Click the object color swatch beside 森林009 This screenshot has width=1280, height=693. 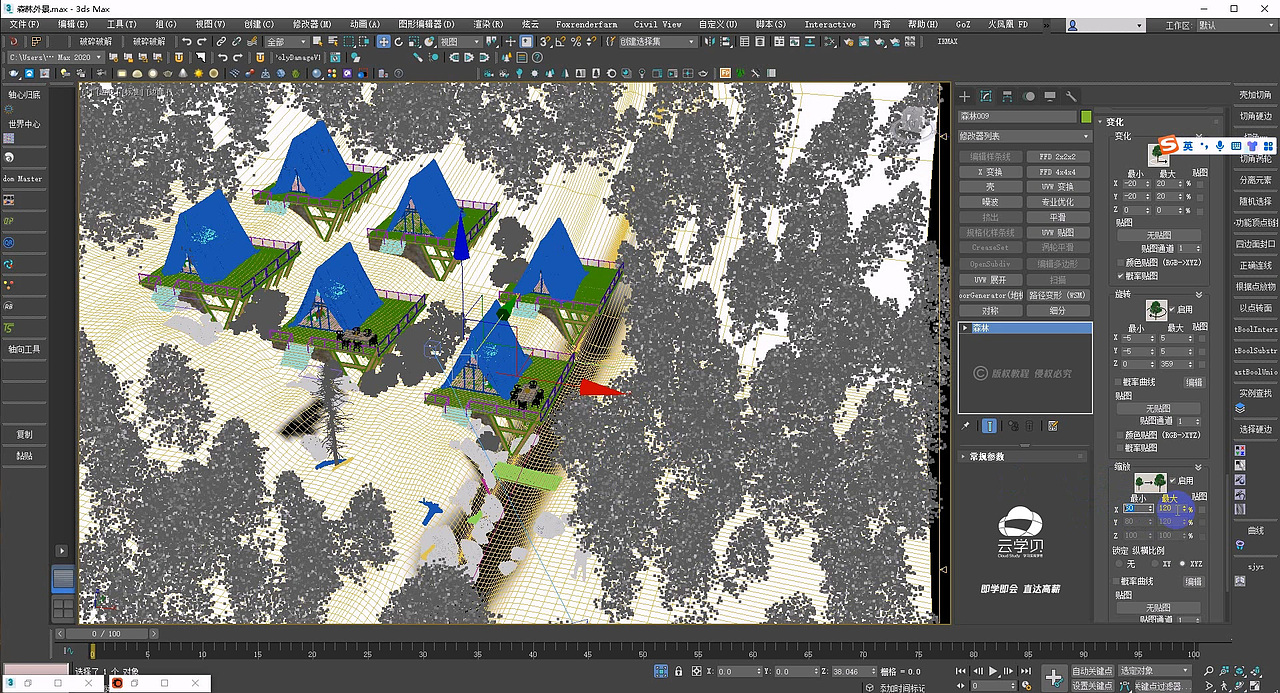point(1086,116)
